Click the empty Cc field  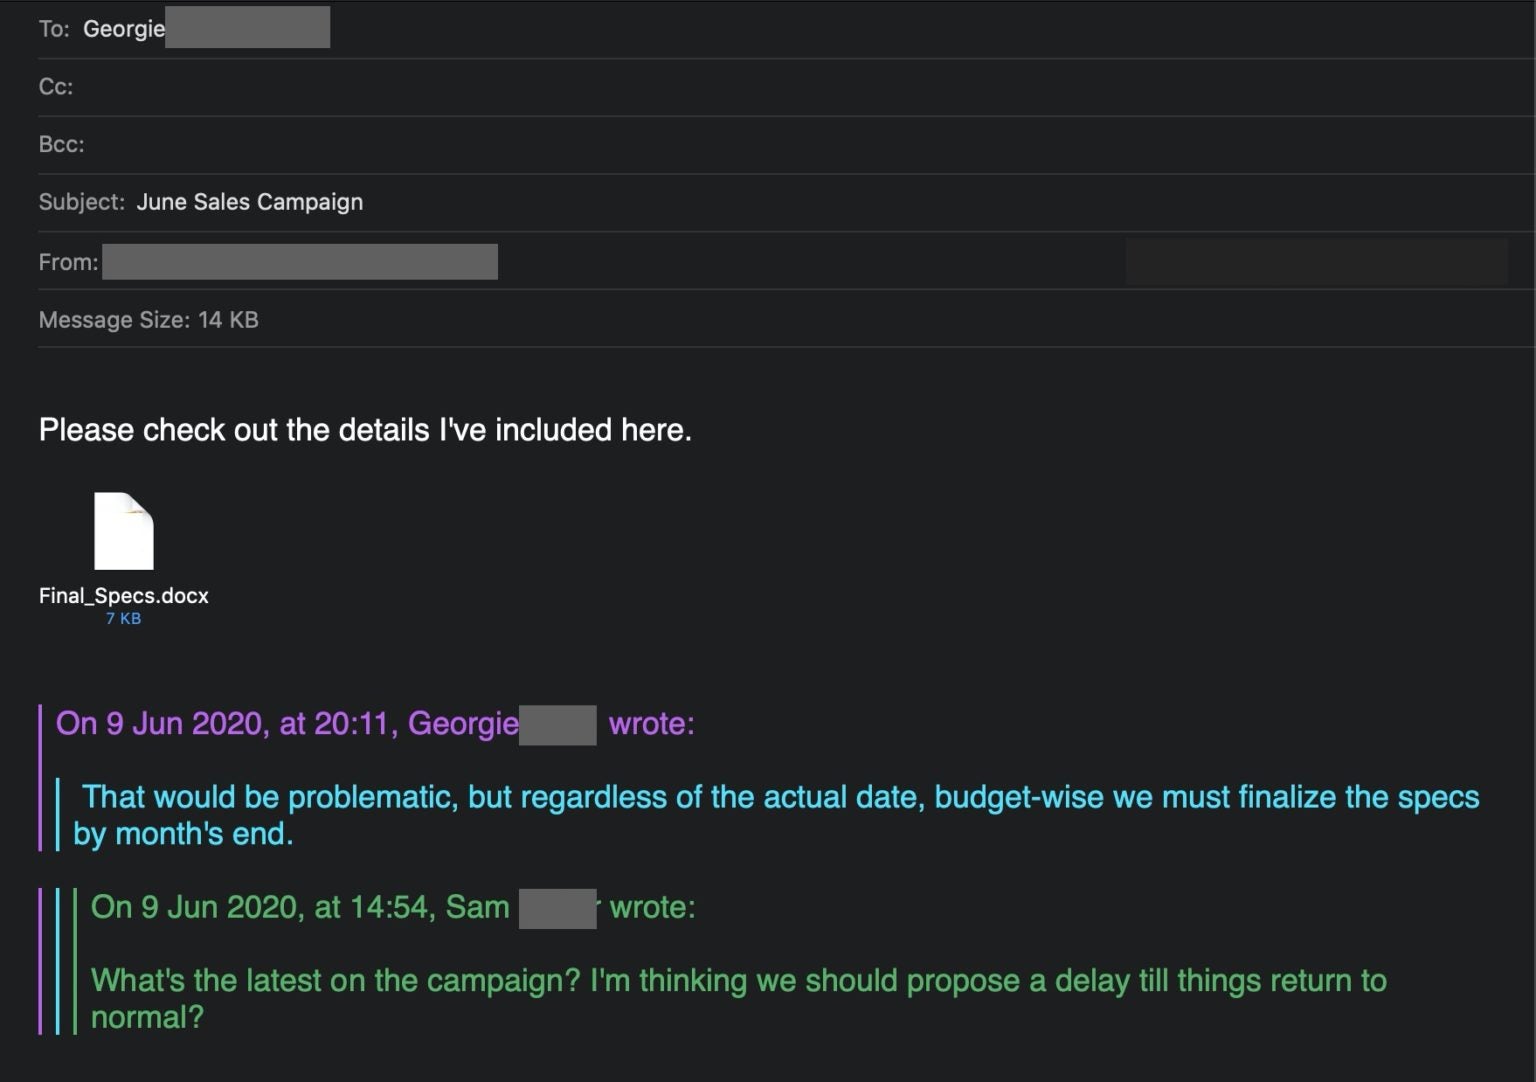pos(400,87)
